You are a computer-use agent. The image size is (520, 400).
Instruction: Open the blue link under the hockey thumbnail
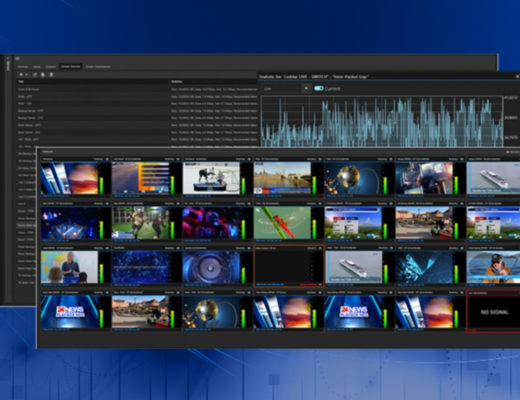pos(197,196)
